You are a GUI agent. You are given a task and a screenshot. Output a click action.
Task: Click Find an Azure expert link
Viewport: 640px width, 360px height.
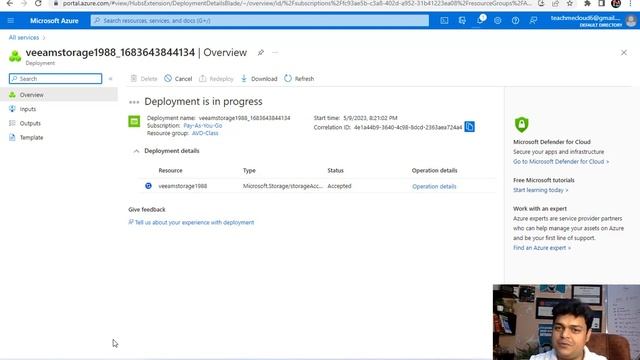pyautogui.click(x=542, y=248)
